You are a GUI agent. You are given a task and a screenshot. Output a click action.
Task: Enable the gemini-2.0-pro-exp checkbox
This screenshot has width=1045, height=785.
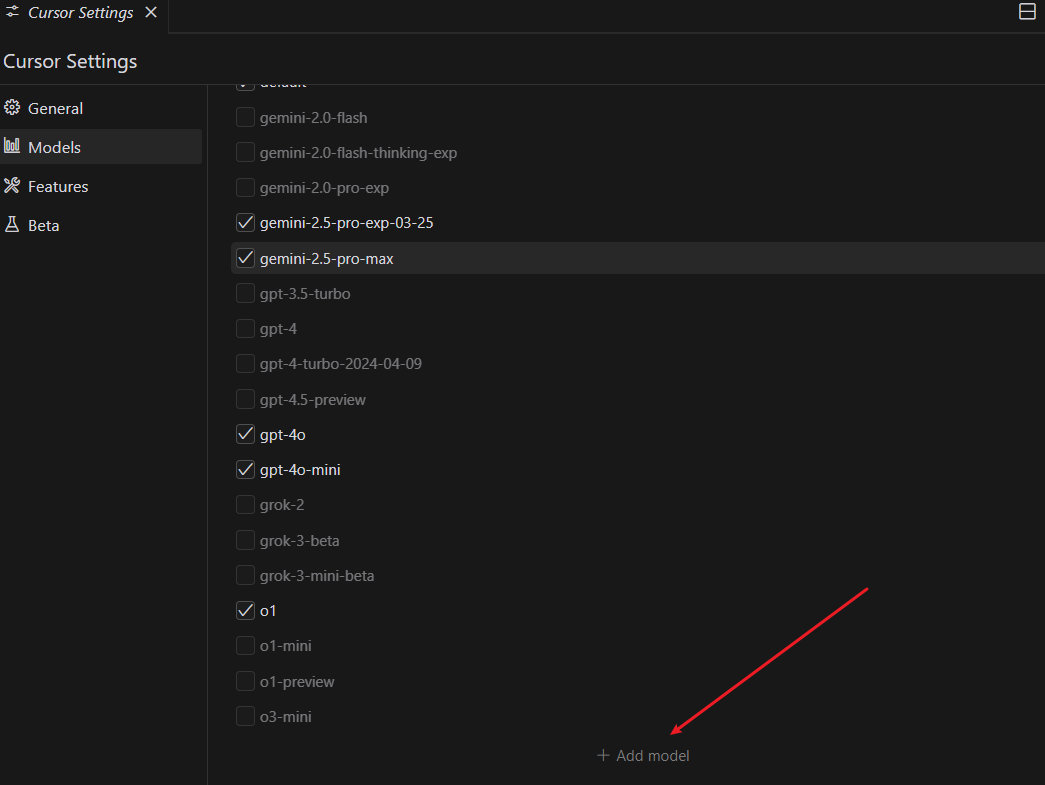(x=245, y=187)
